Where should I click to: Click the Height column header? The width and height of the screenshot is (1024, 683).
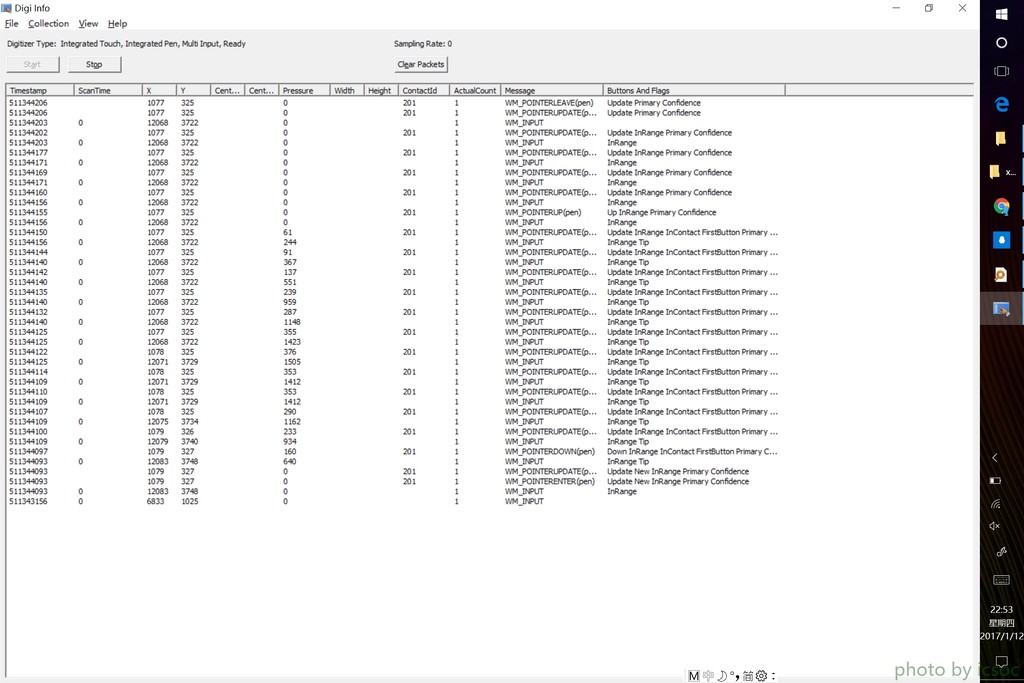point(381,90)
